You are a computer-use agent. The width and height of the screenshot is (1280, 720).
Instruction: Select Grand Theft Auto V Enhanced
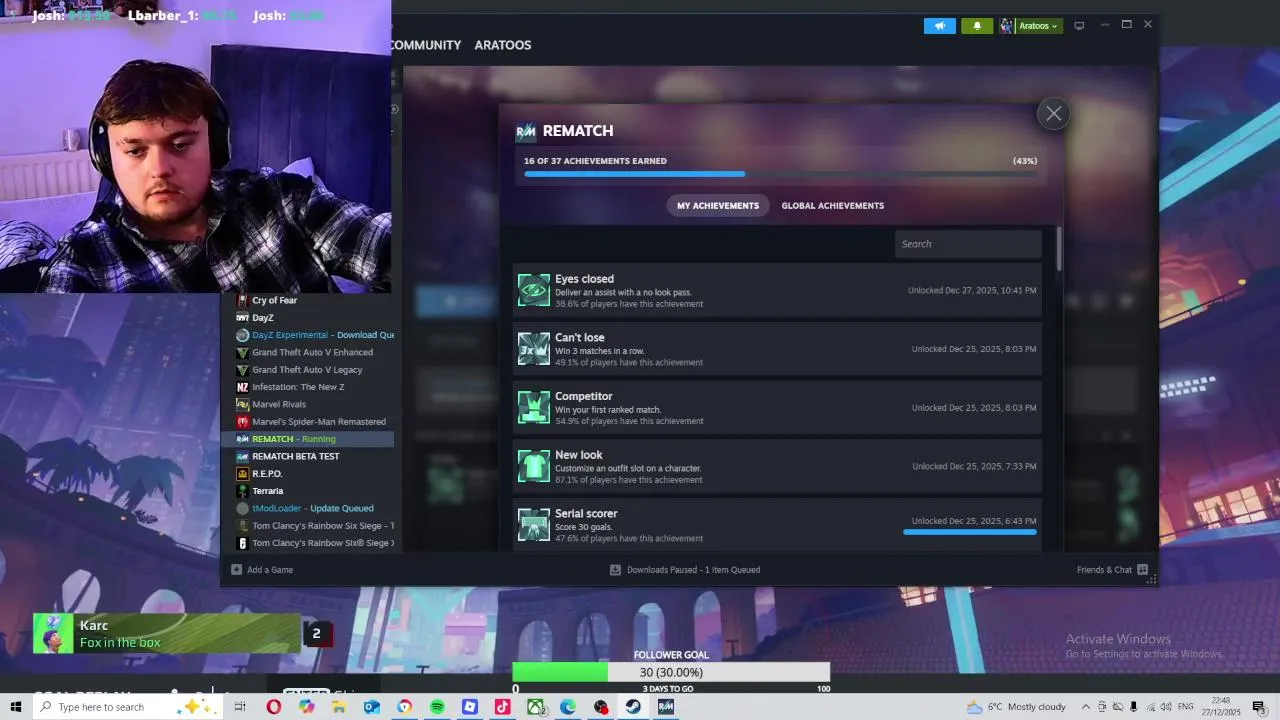(312, 352)
